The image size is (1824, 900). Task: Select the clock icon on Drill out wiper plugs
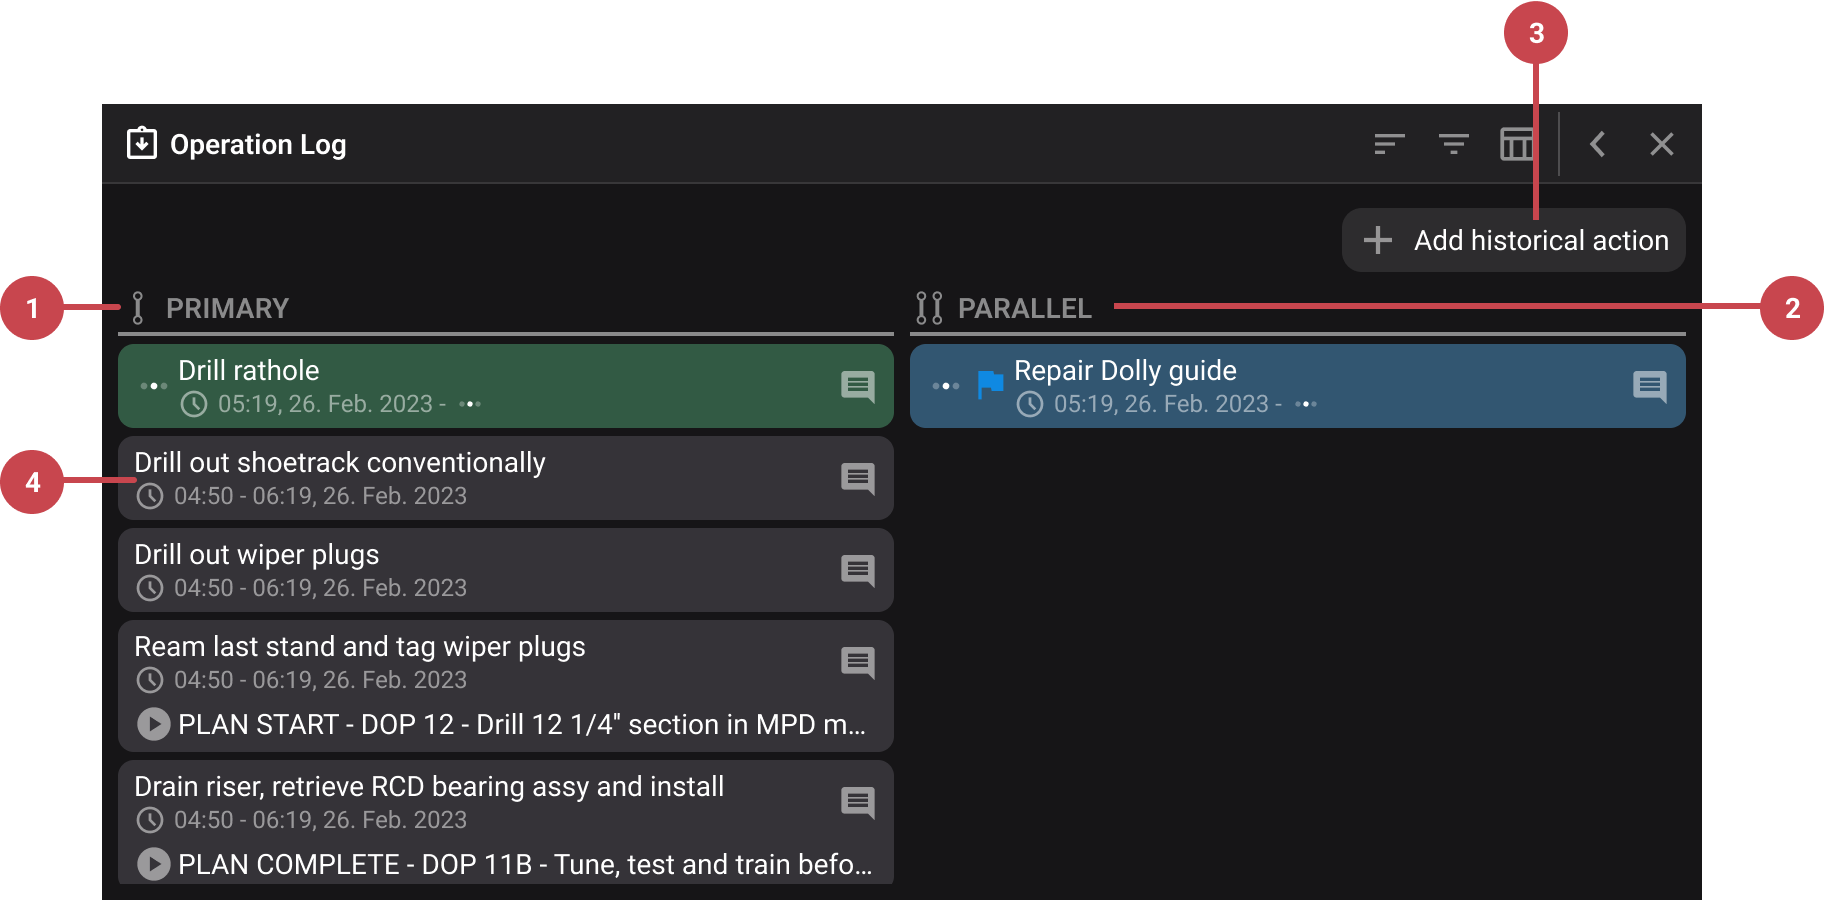[x=149, y=588]
